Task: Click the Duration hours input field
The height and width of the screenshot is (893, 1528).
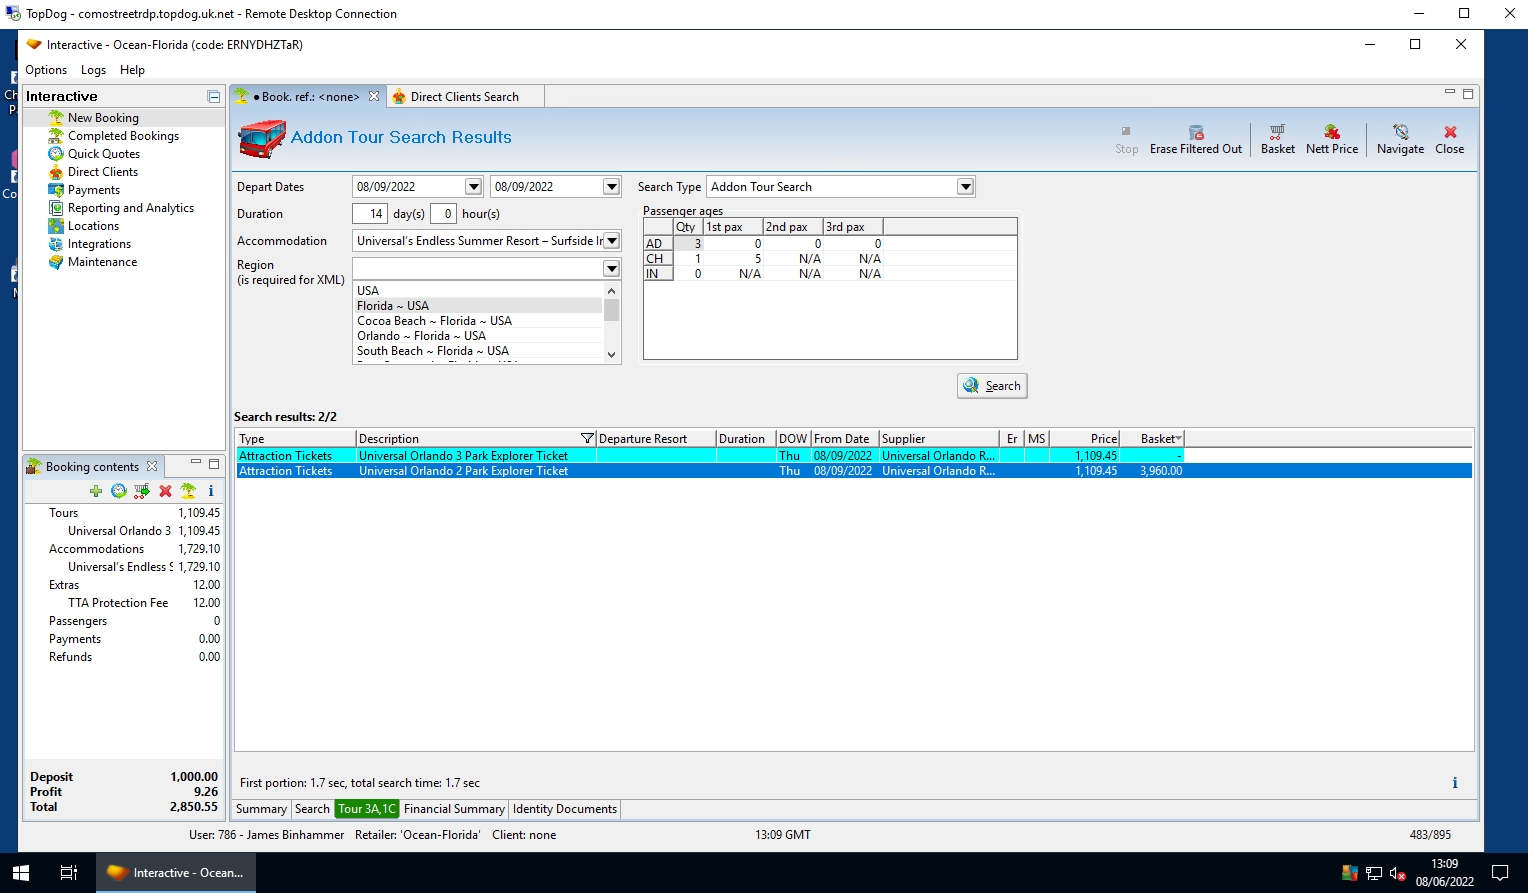Action: coord(443,214)
